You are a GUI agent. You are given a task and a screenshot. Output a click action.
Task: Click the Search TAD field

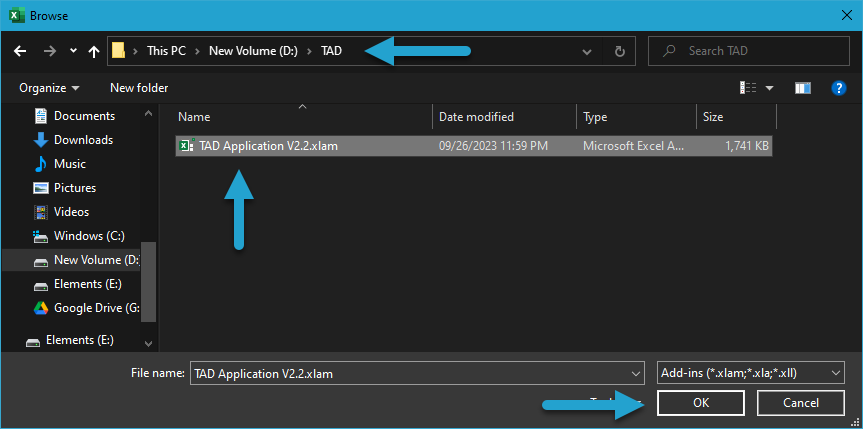click(x=749, y=51)
